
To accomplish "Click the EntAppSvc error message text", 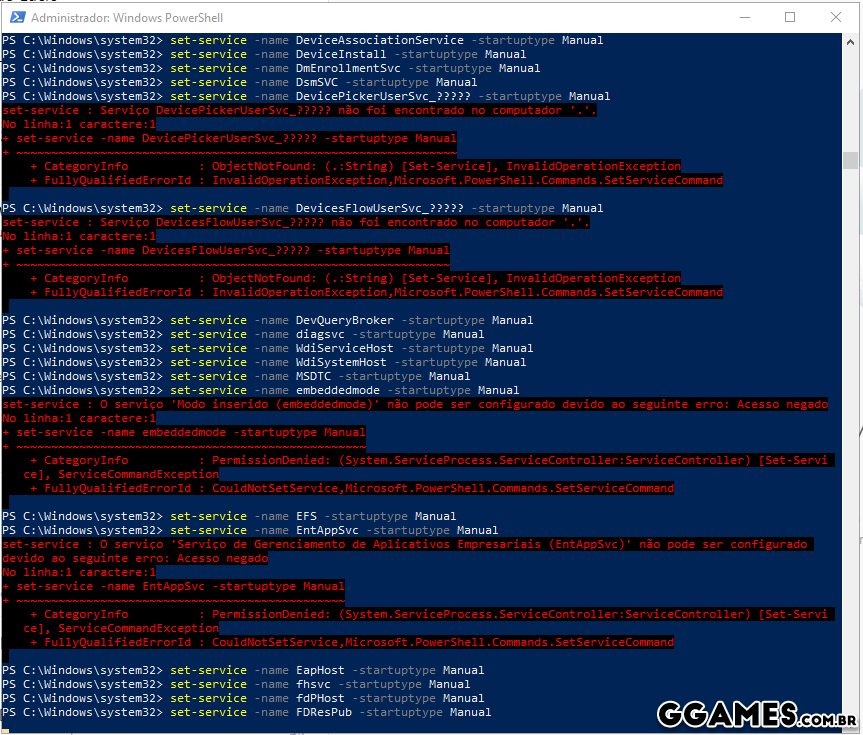I will coord(405,551).
